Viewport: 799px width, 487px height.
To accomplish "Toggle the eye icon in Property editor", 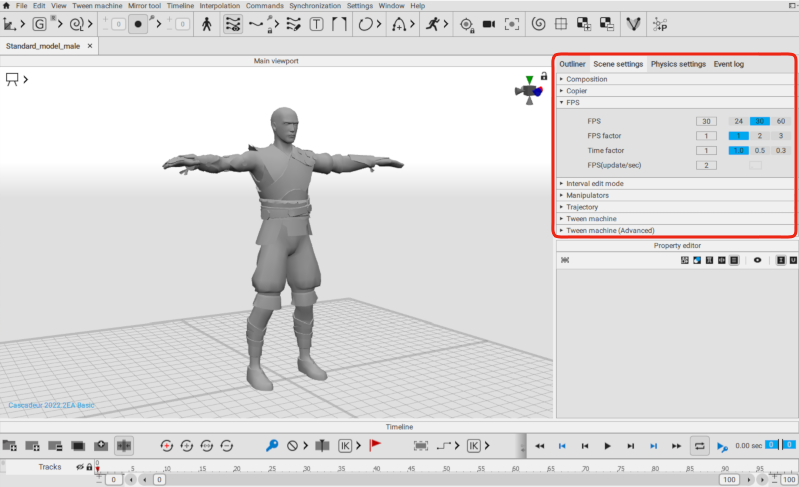I will [x=757, y=260].
